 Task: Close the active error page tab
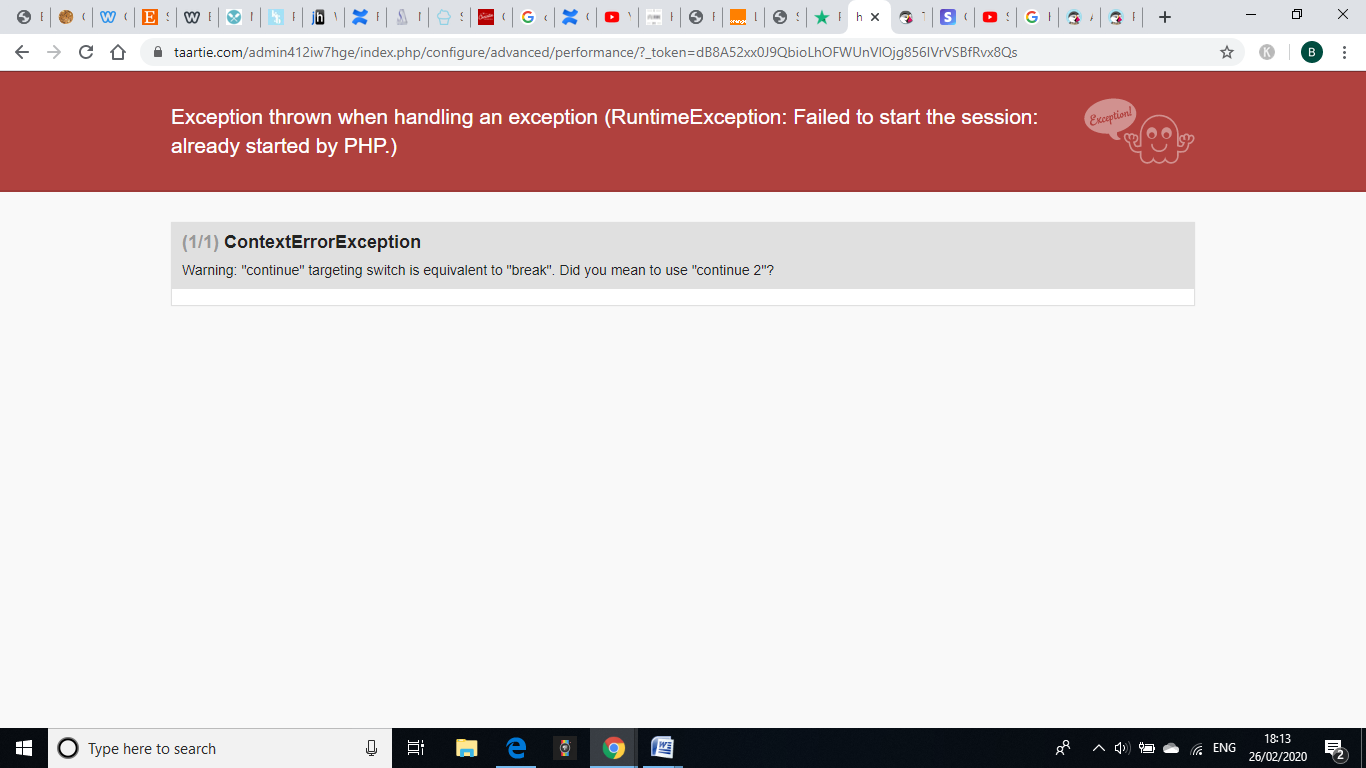tap(875, 17)
